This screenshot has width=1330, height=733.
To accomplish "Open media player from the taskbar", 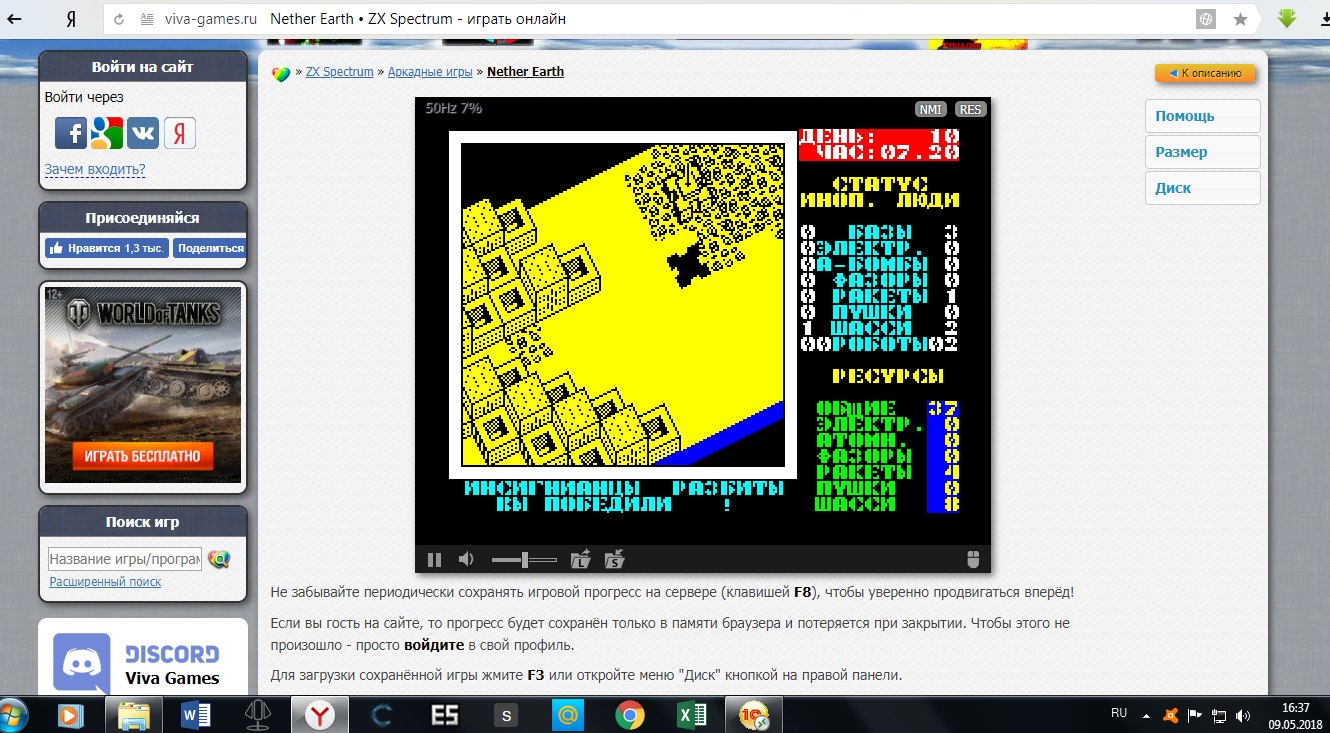I will 69,715.
